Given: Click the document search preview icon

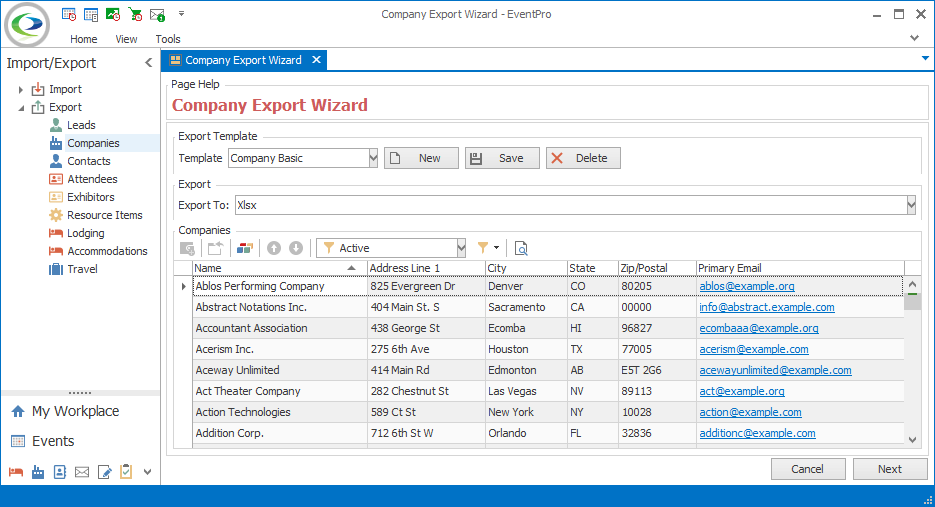Looking at the screenshot, I should [x=521, y=248].
